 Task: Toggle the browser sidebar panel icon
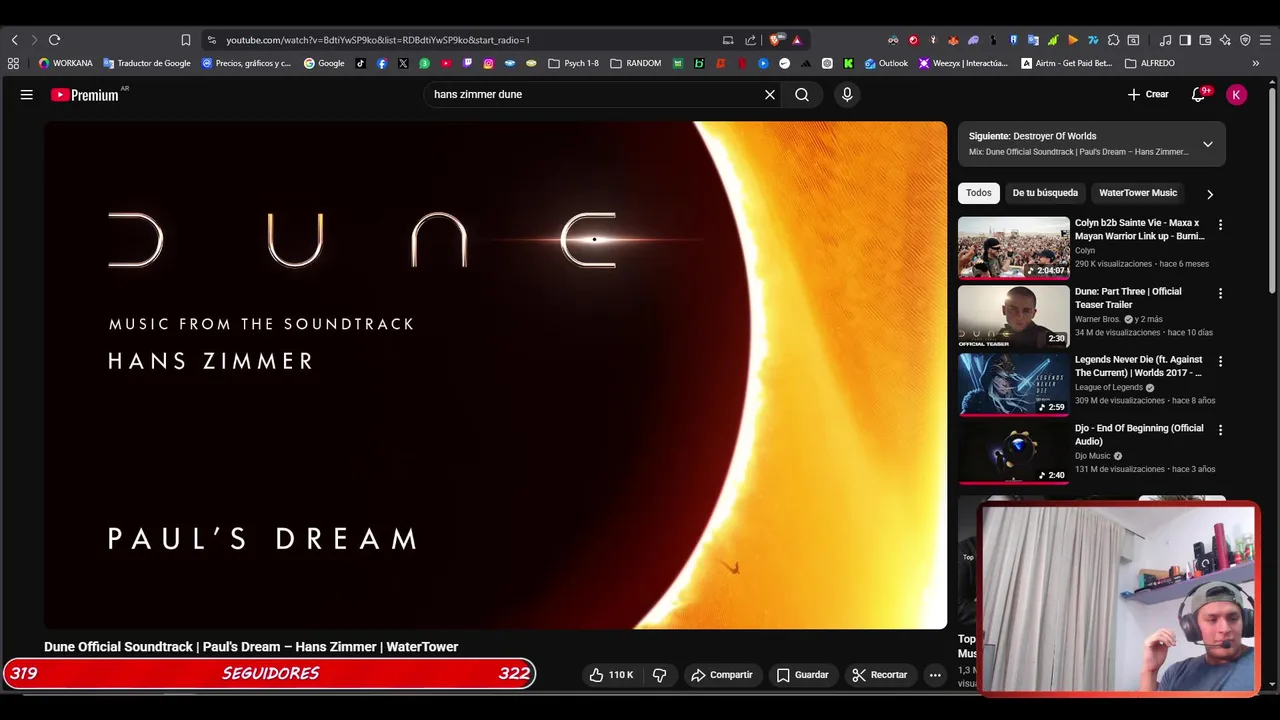(1185, 40)
